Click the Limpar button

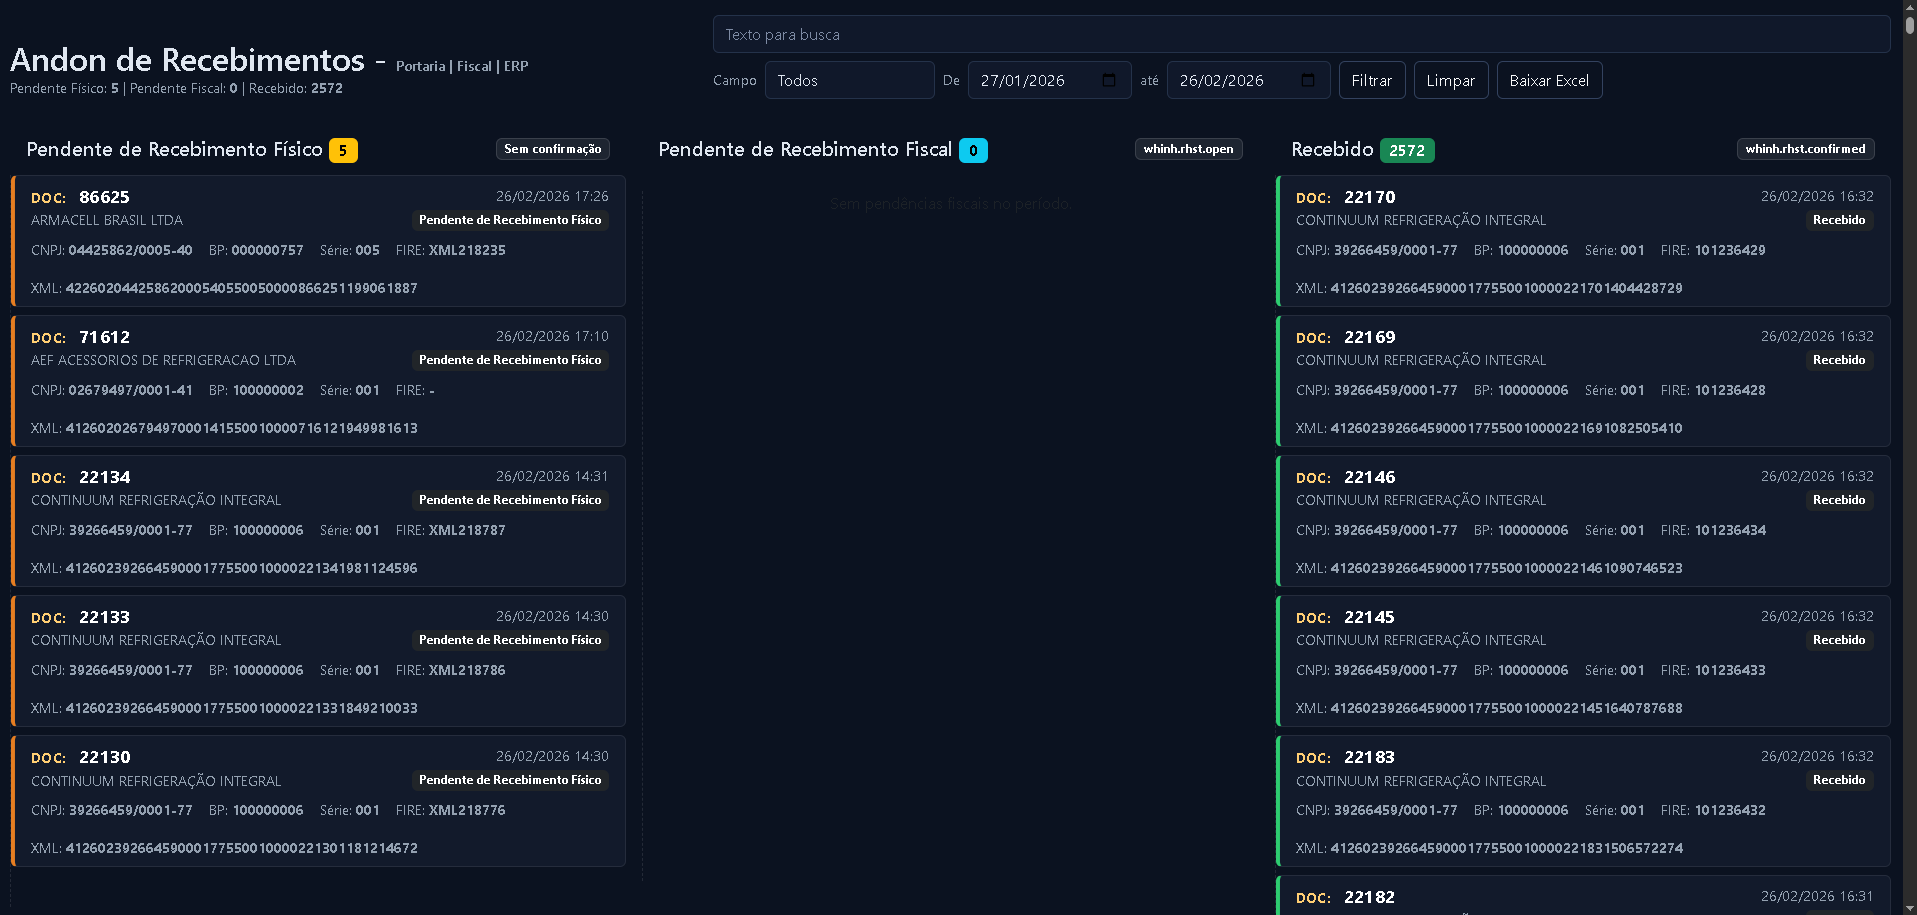(1450, 80)
